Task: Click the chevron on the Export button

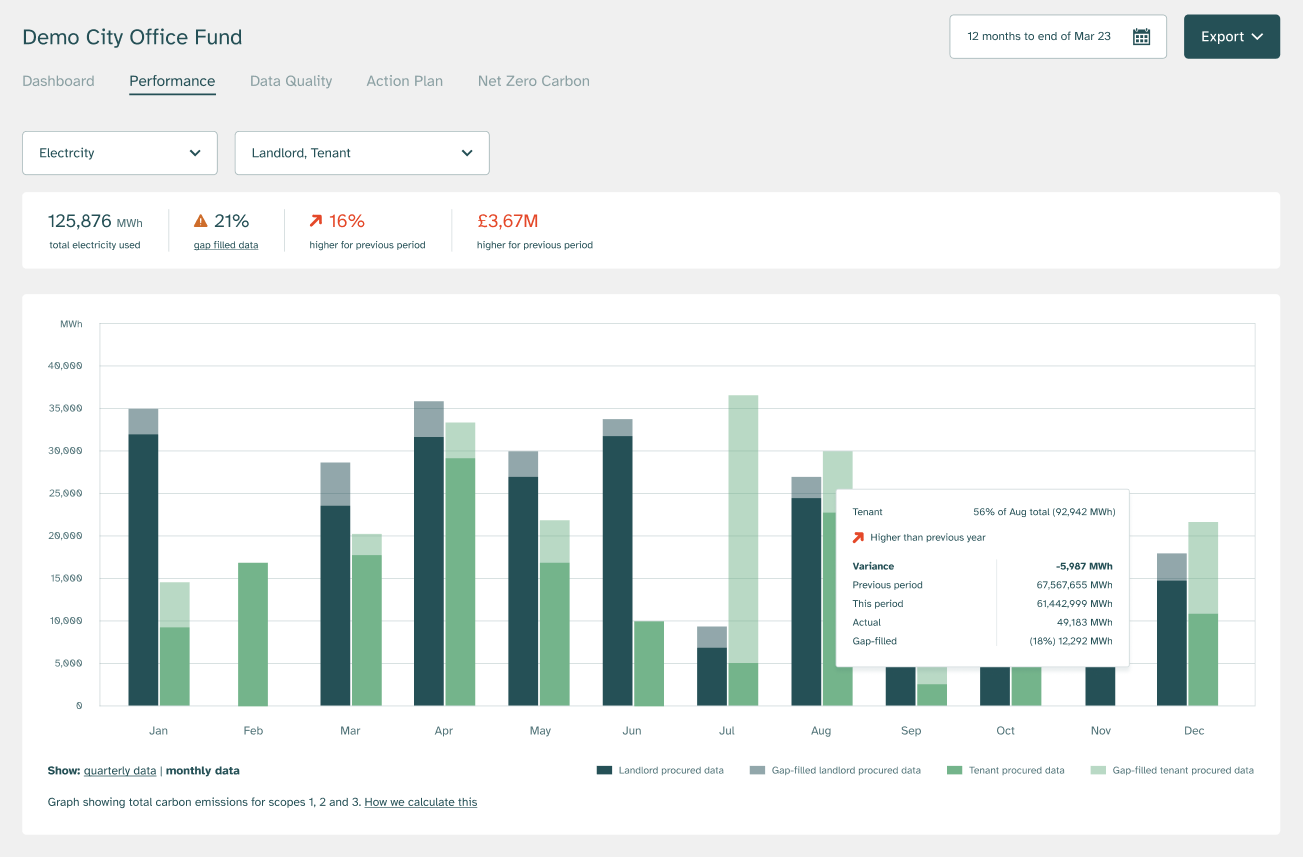Action: [x=1257, y=37]
